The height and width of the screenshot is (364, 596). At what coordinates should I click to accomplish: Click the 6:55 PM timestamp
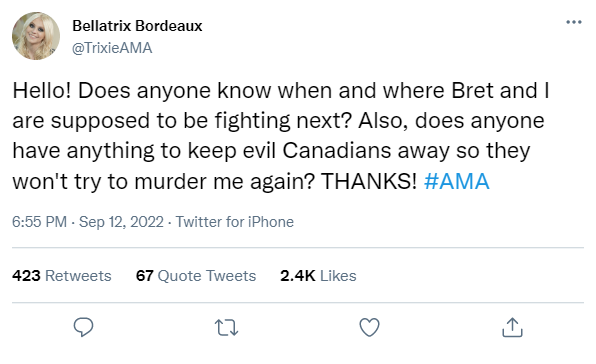coord(39,222)
